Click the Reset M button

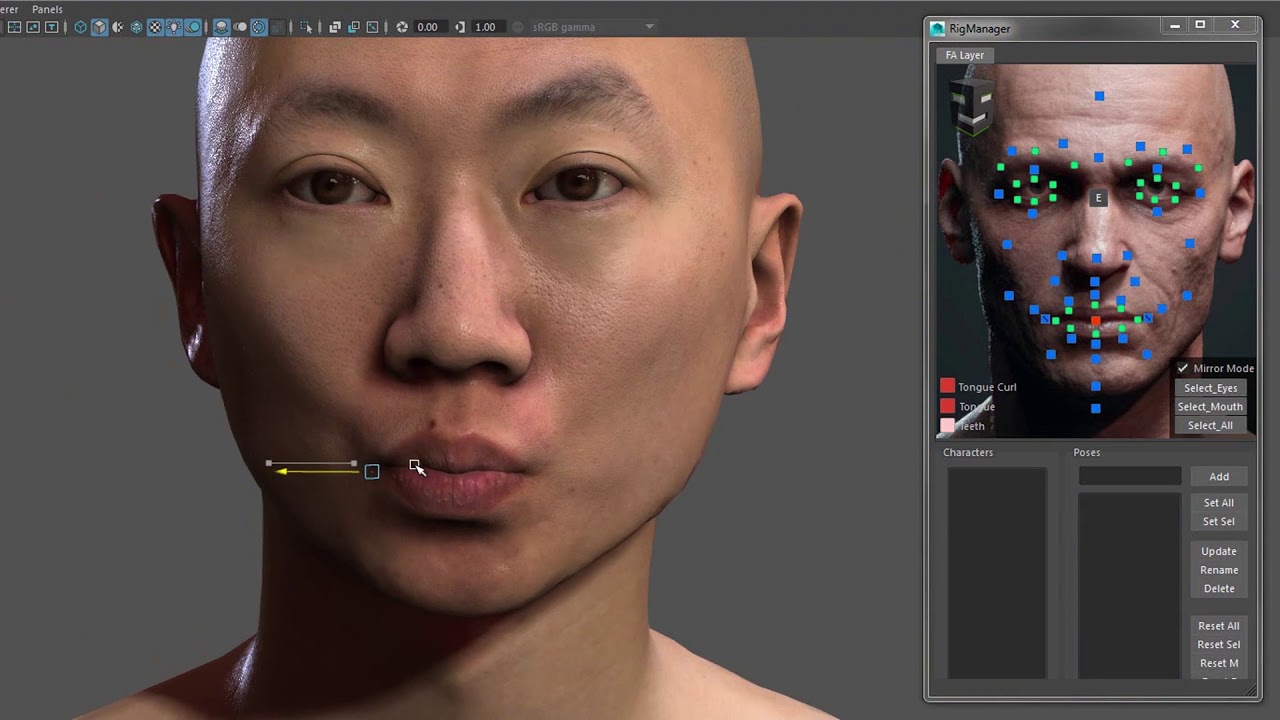[x=1219, y=663]
